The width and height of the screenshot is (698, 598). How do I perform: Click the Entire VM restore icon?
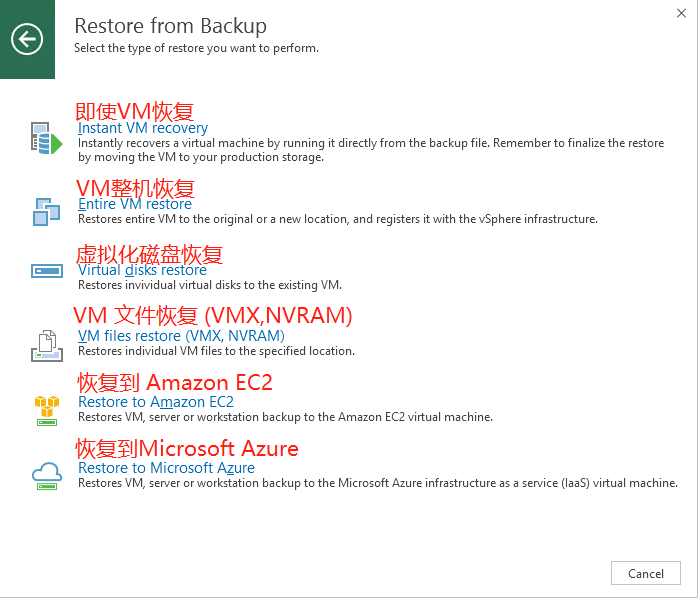pos(46,212)
